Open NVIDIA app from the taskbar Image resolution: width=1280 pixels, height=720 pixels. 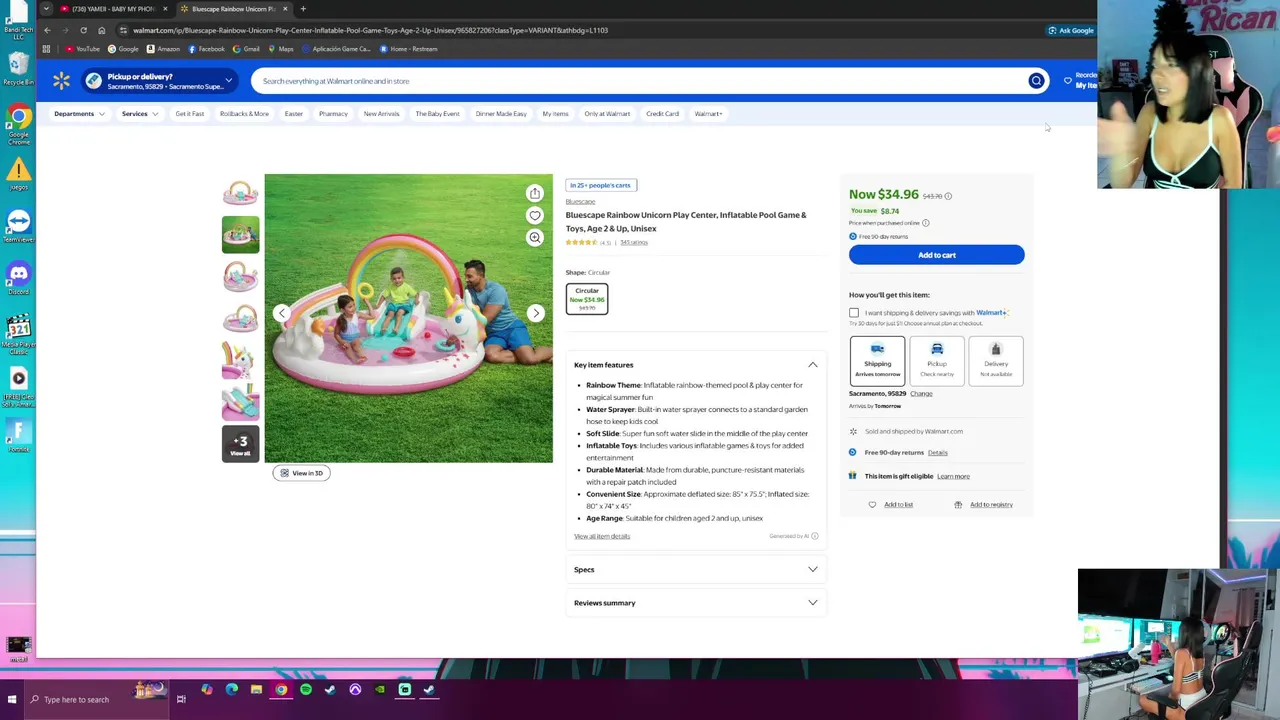tap(380, 689)
